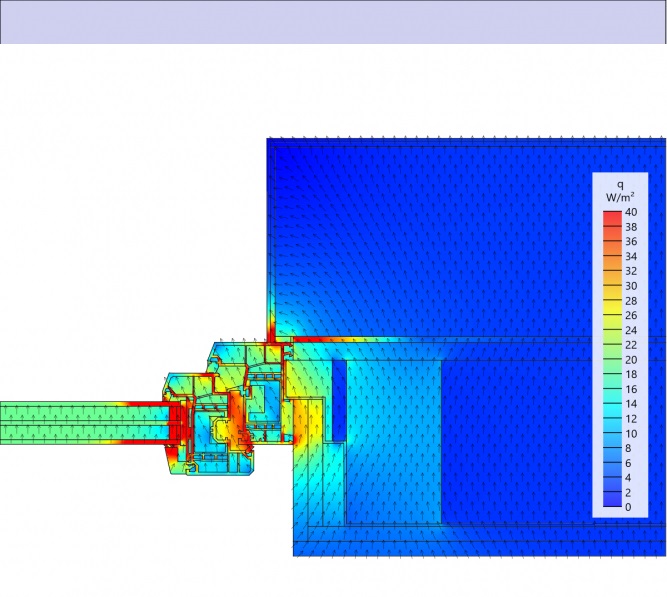Viewport: 667px width, 597px height.
Task: Click the q W/m² legend title
Action: coord(620,190)
